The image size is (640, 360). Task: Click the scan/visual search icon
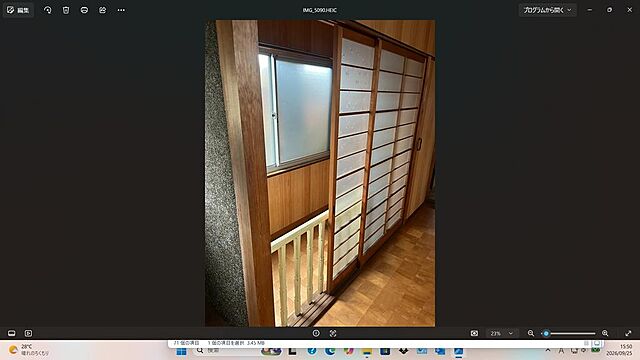[333, 333]
